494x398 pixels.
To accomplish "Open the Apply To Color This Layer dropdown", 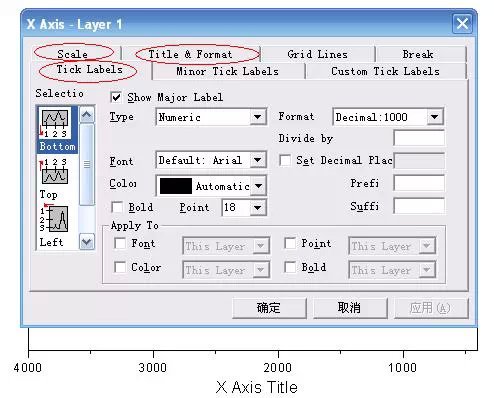I will point(261,270).
